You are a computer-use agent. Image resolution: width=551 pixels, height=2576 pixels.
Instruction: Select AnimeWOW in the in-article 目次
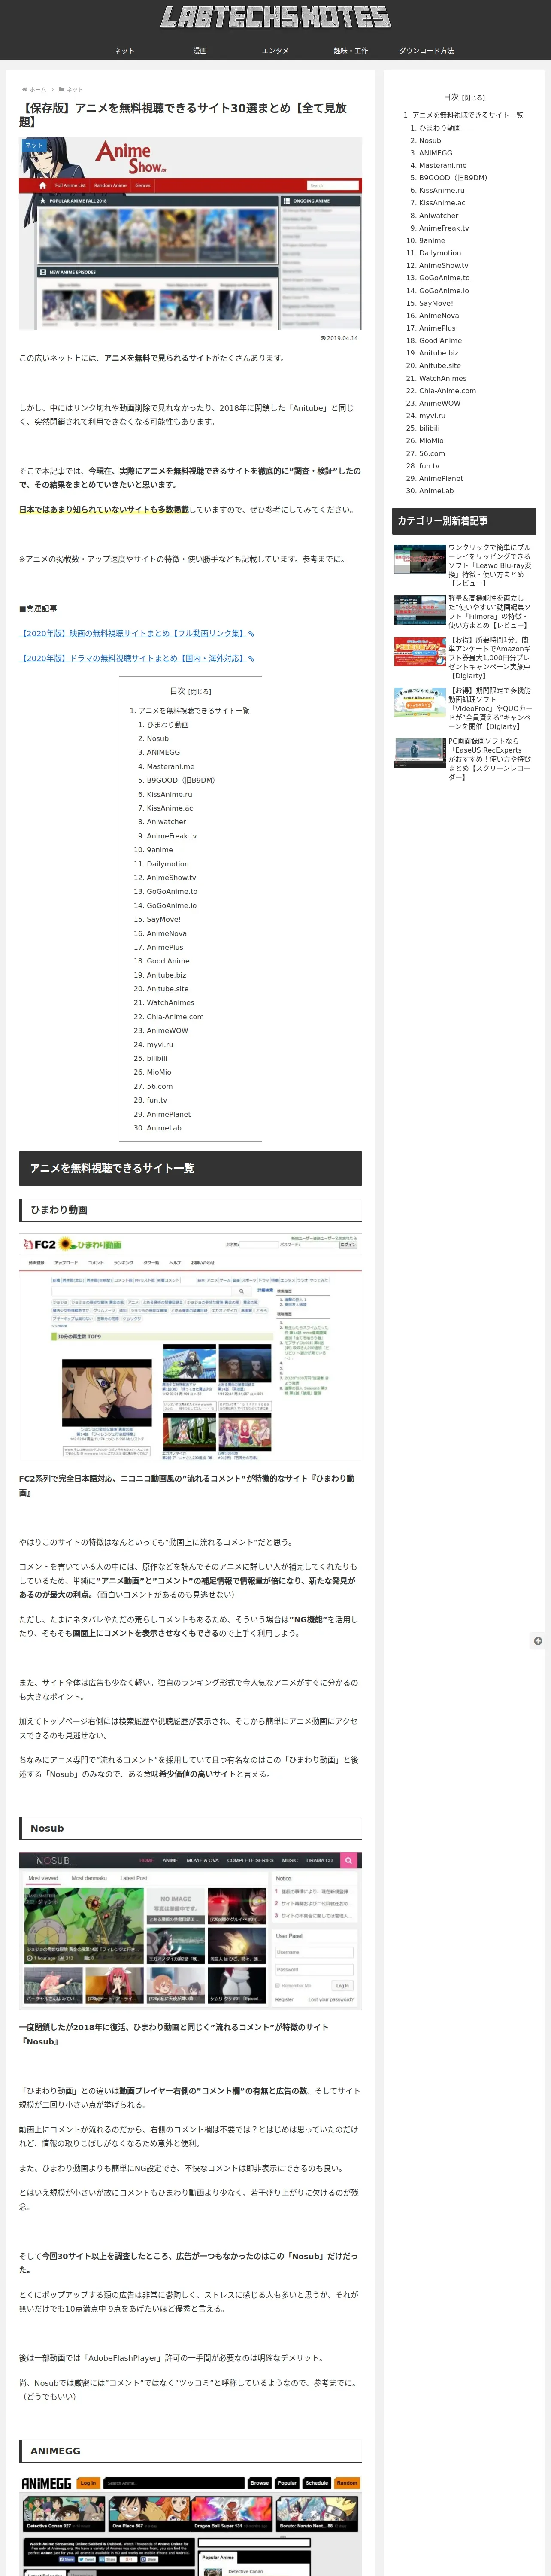[x=167, y=1031]
